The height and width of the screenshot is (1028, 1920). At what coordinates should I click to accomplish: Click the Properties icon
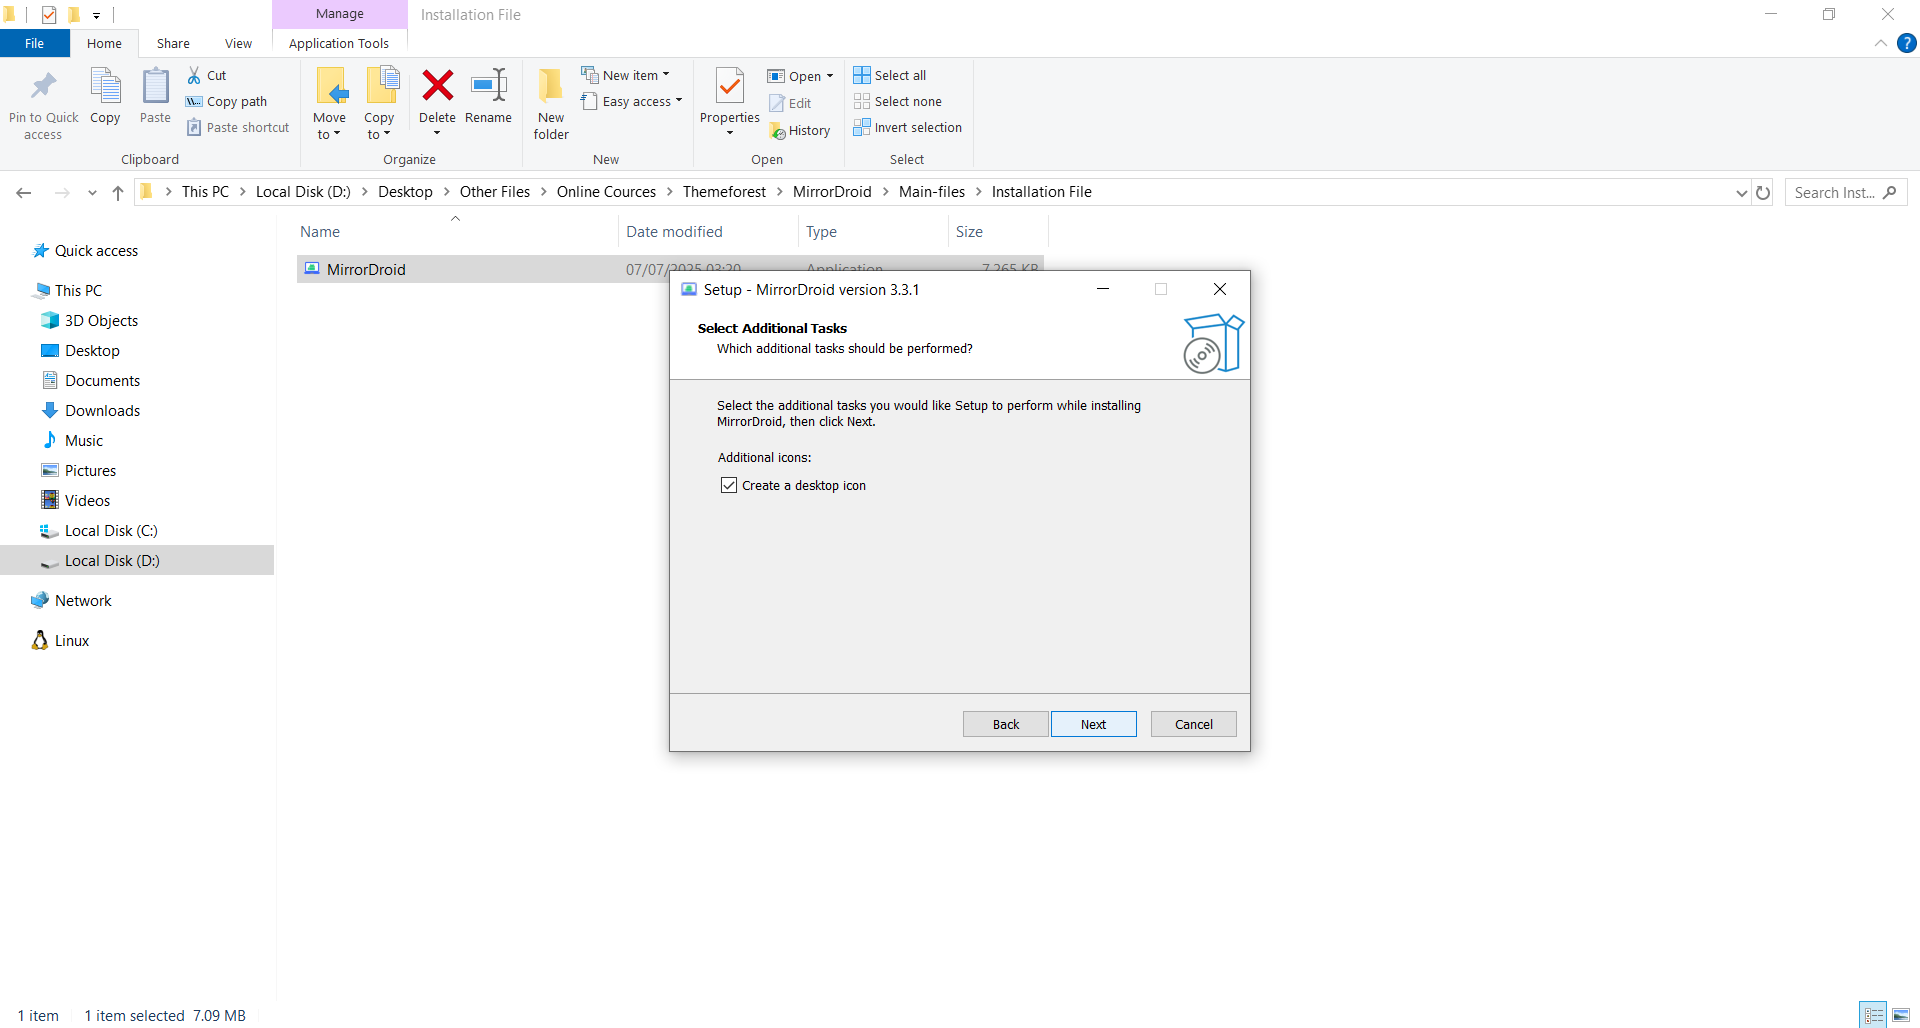[x=730, y=87]
